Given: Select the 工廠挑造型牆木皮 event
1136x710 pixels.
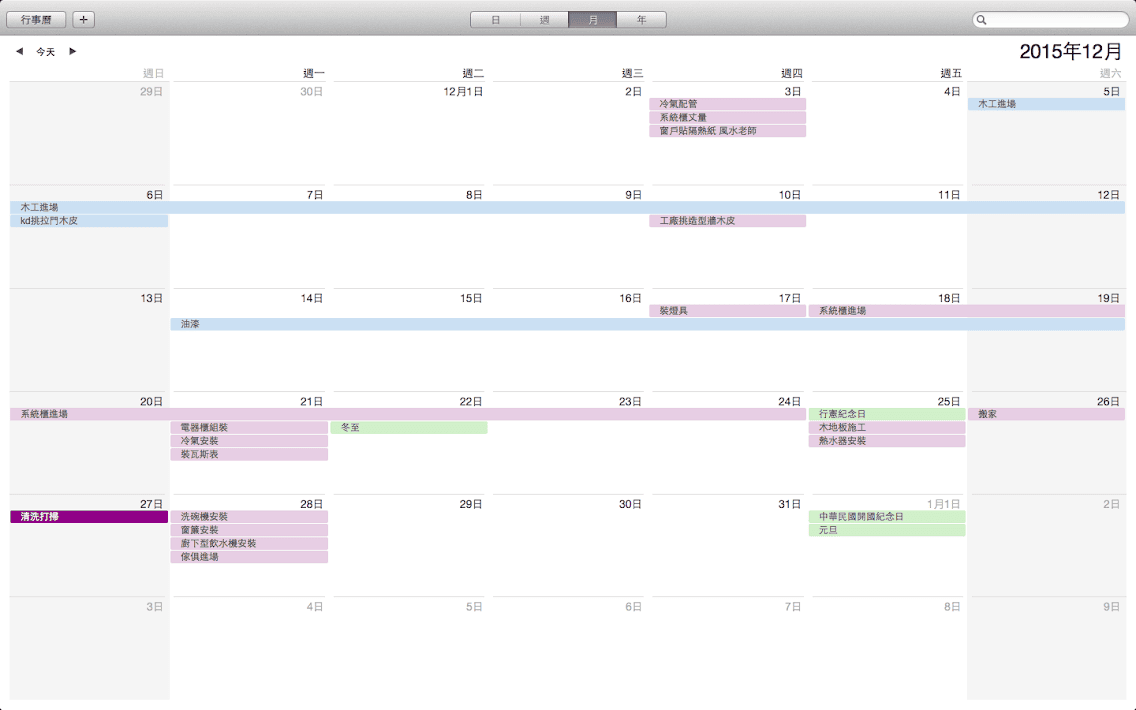Looking at the screenshot, I should tap(727, 221).
